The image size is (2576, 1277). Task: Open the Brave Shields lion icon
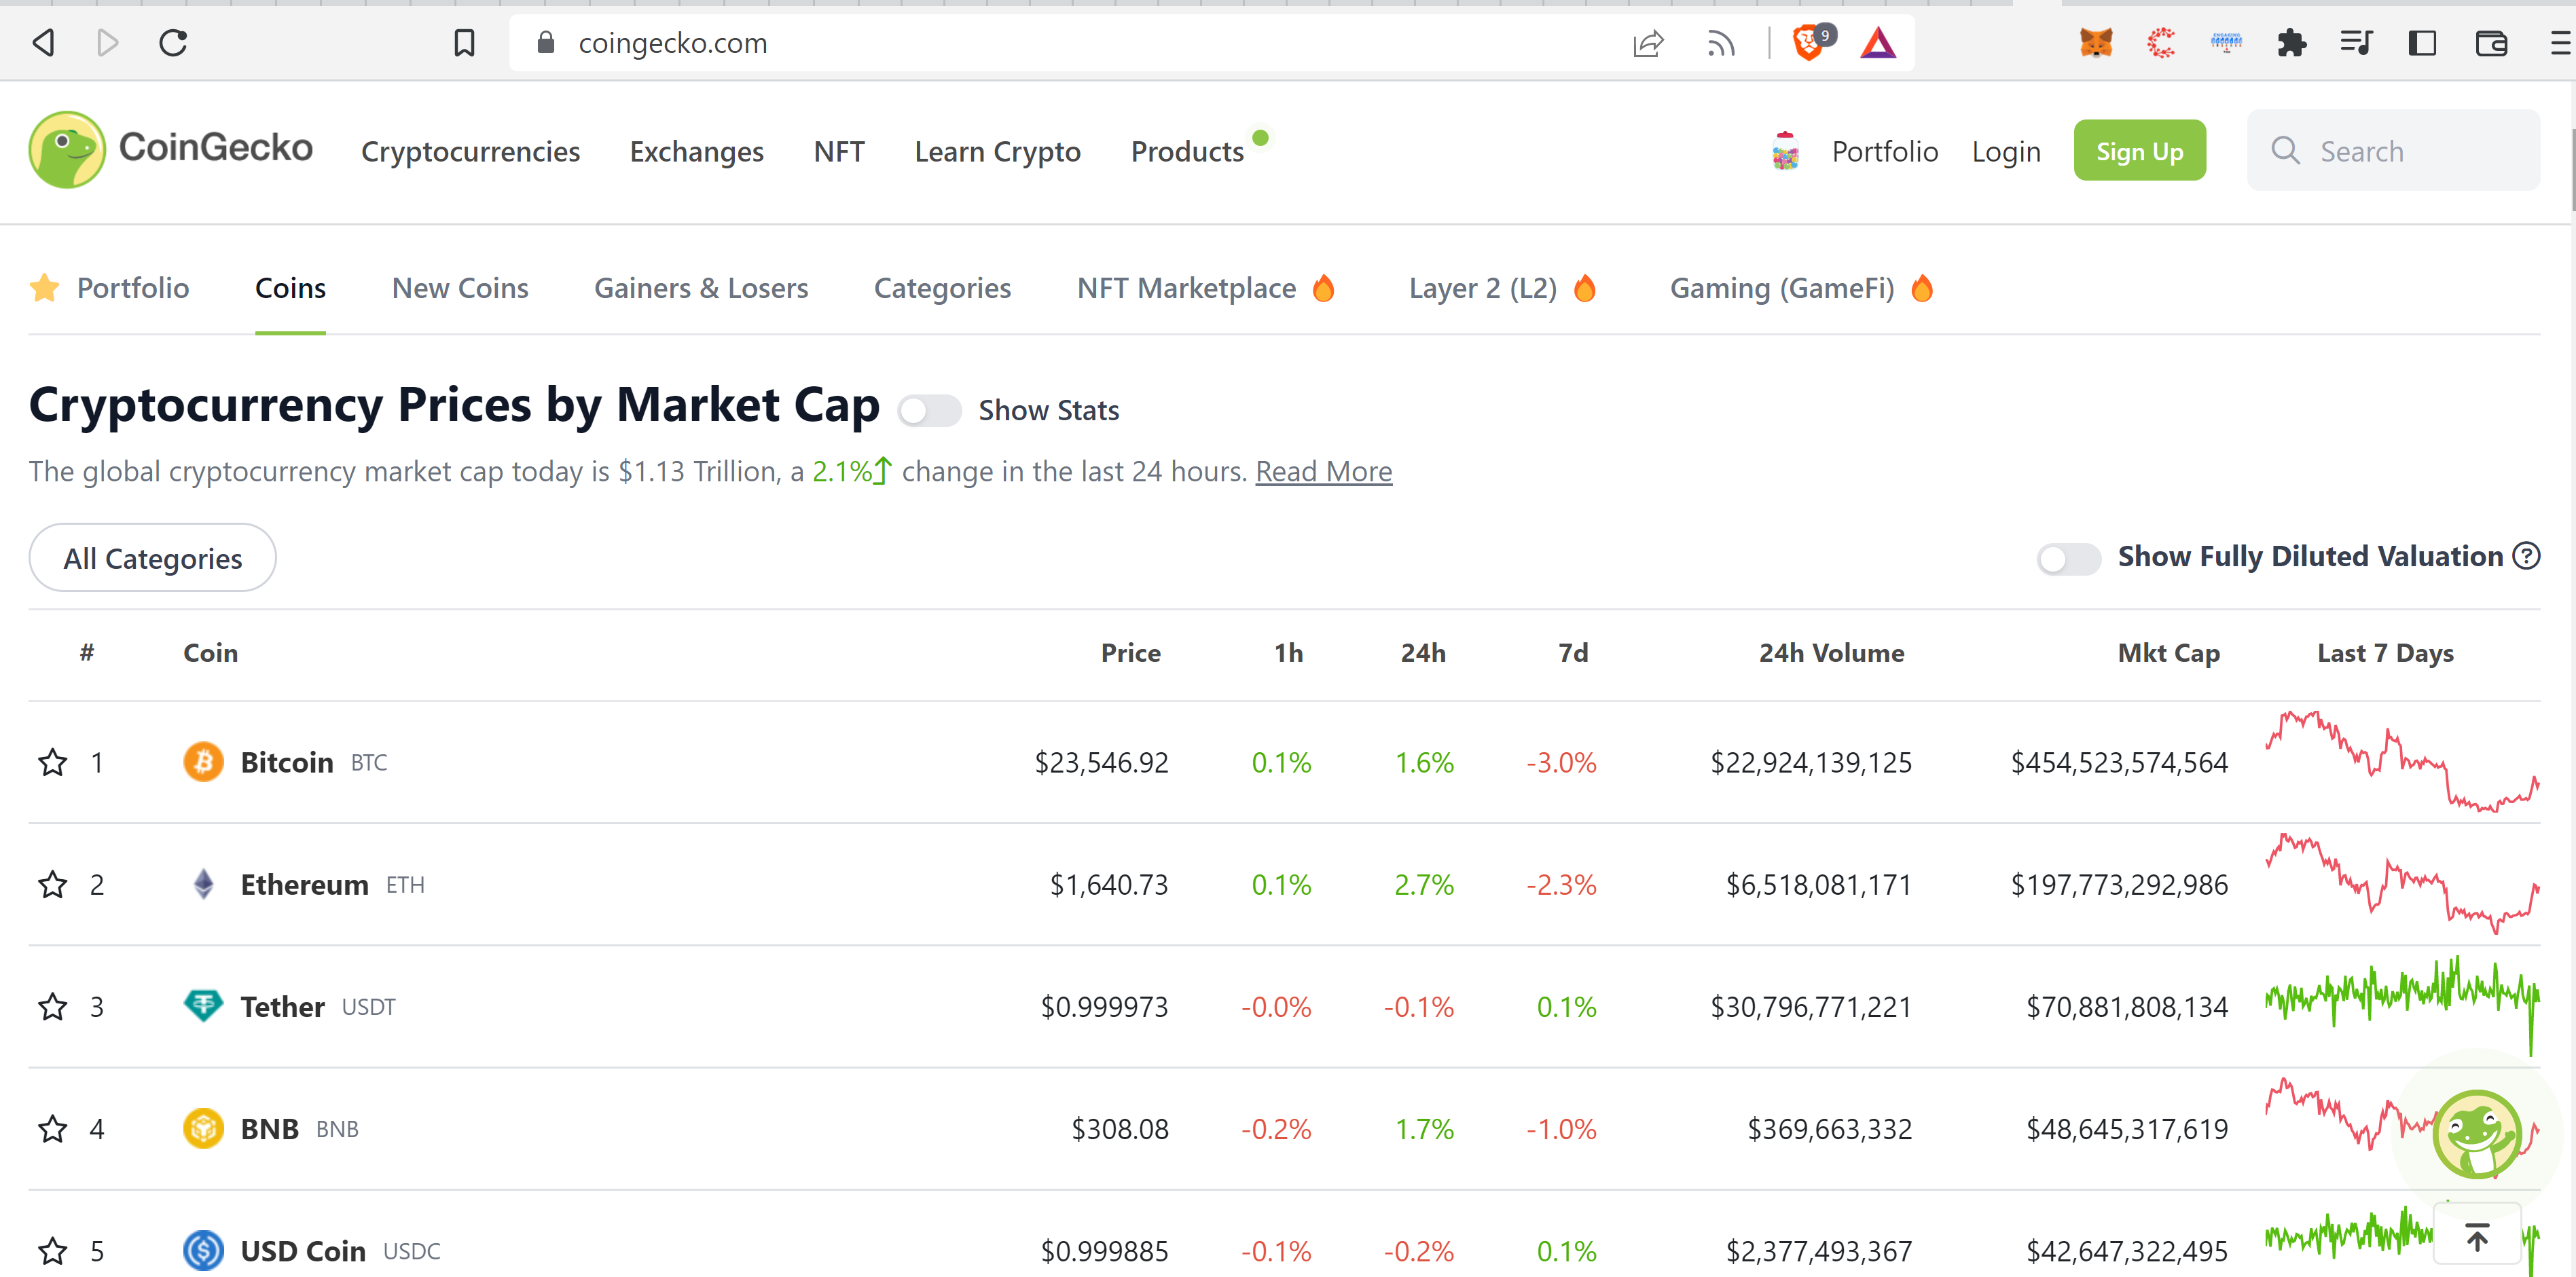click(x=1809, y=43)
